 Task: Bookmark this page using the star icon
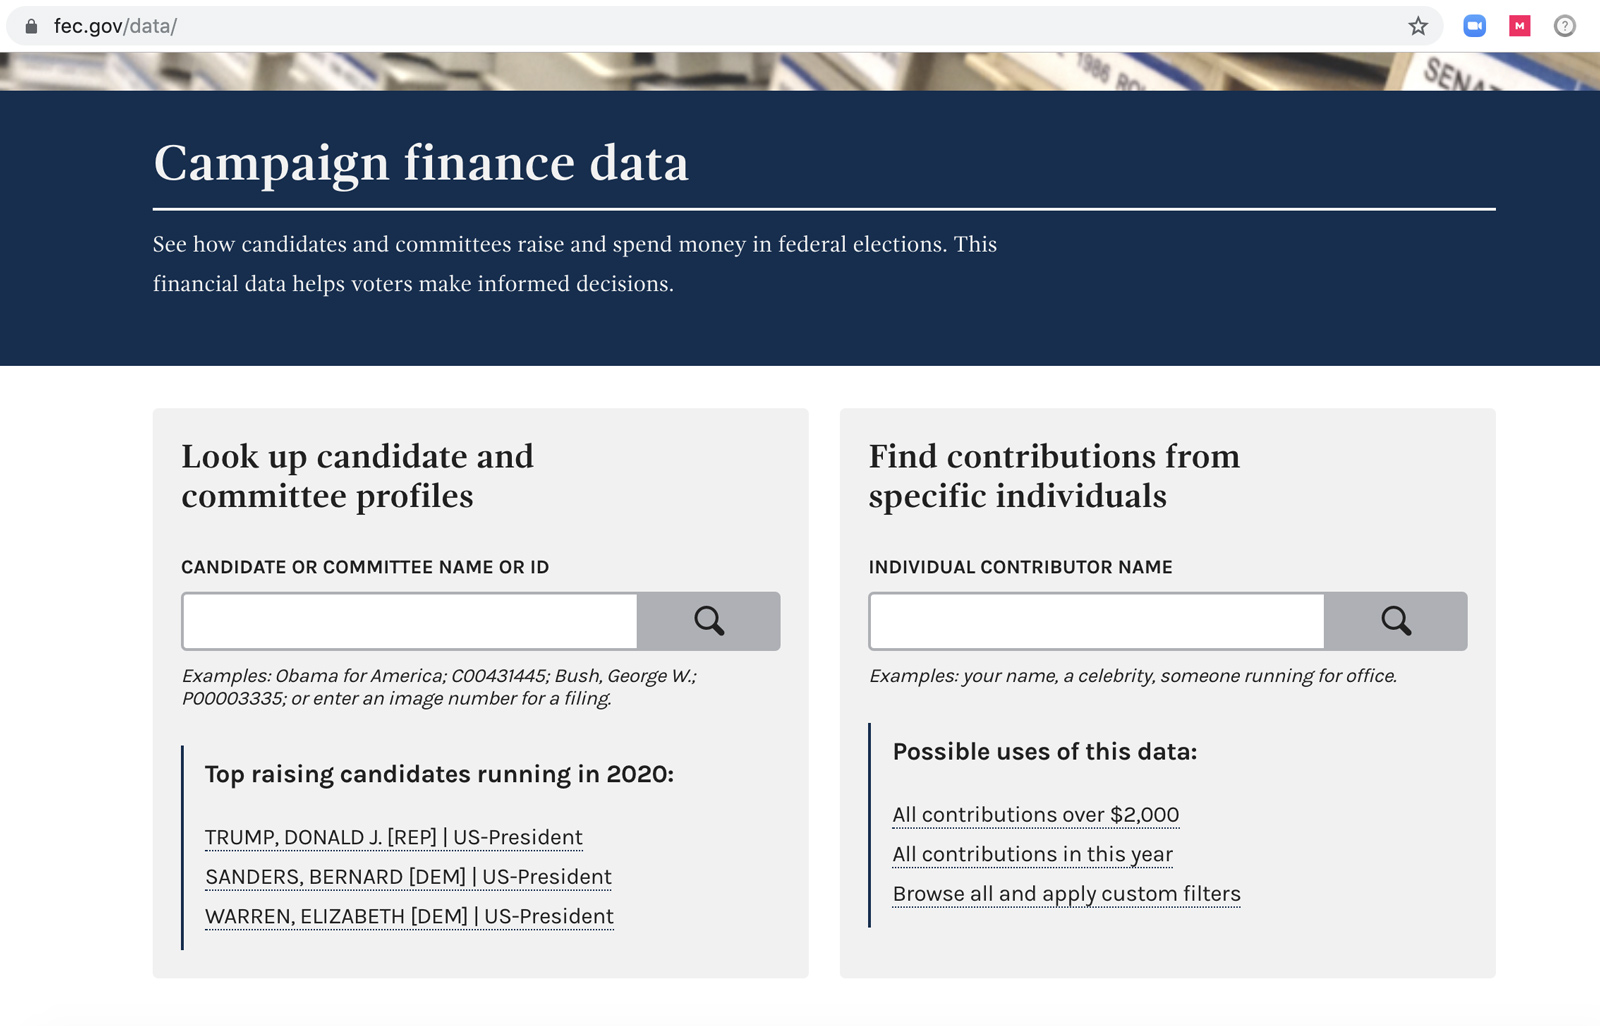[1418, 25]
